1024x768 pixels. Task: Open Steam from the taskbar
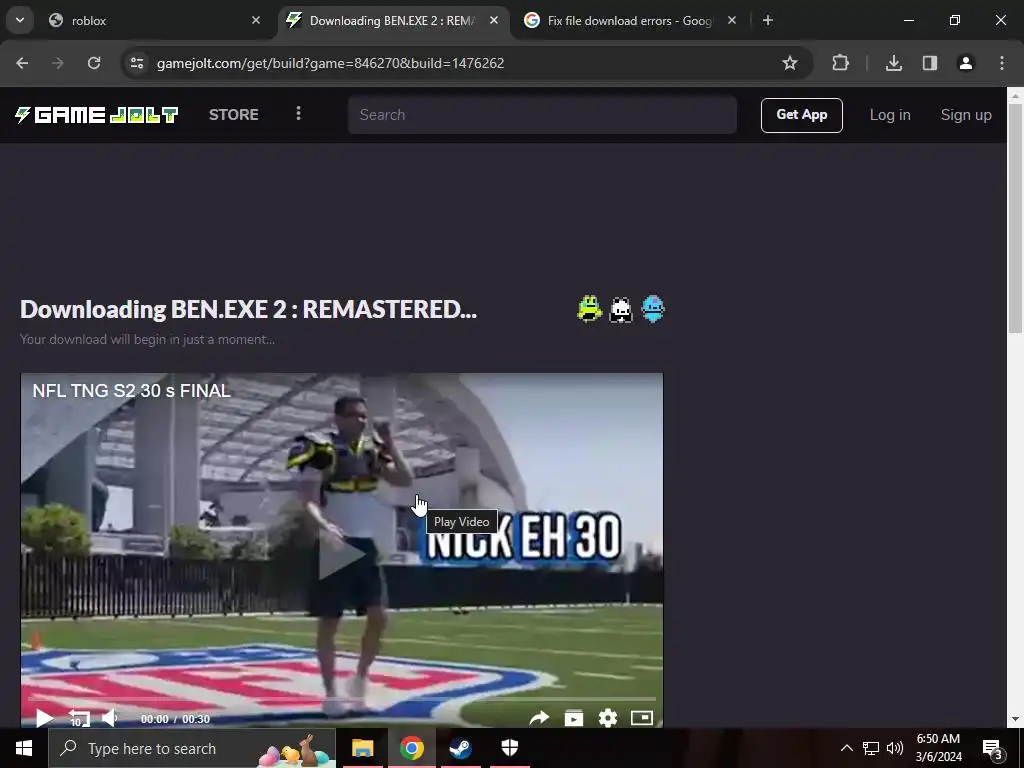click(460, 748)
